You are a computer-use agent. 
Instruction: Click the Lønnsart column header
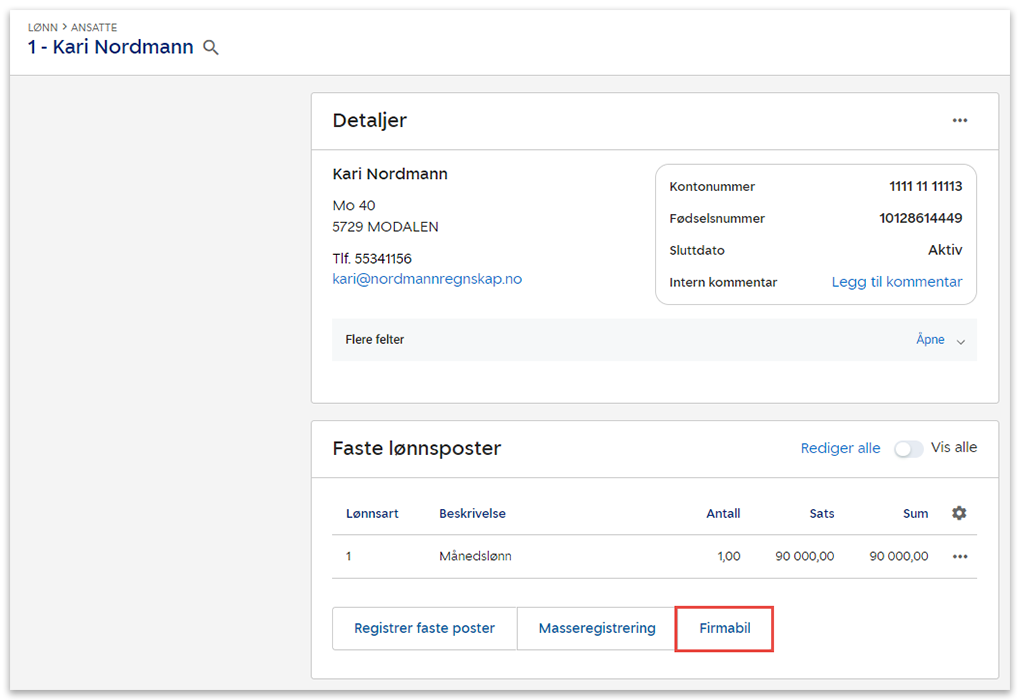tap(372, 514)
